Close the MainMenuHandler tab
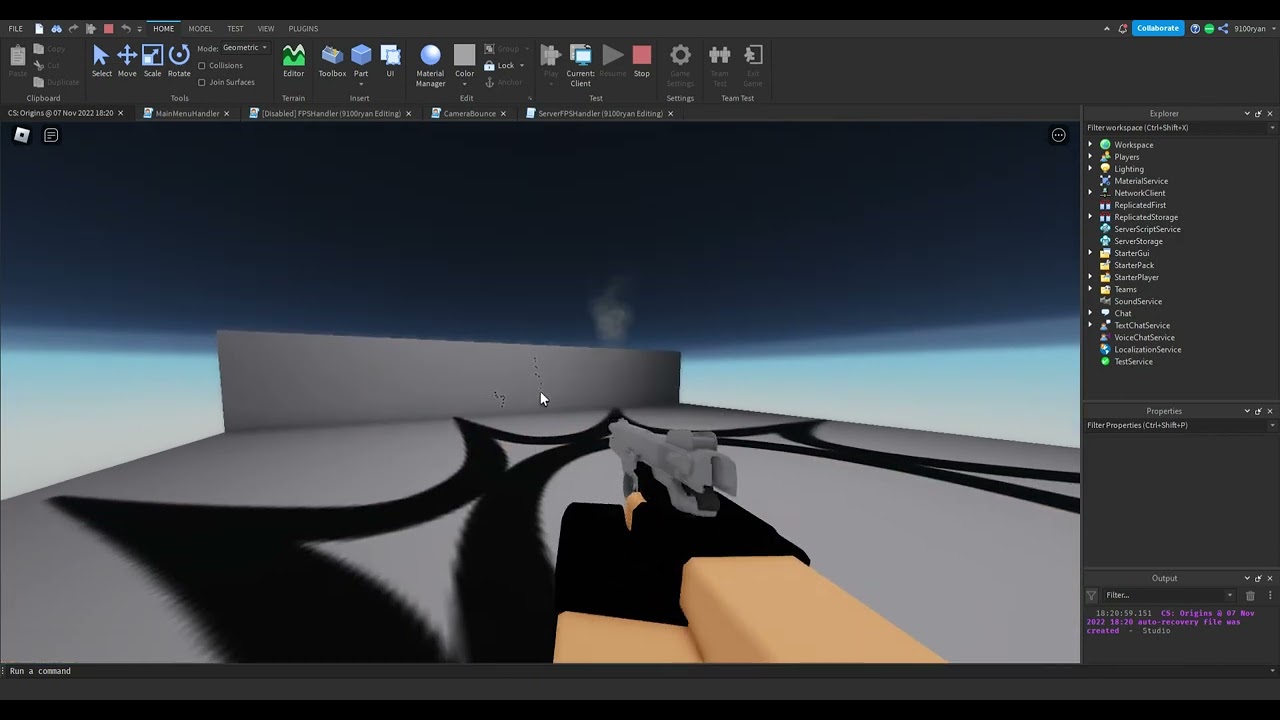This screenshot has width=1280, height=720. [x=226, y=114]
